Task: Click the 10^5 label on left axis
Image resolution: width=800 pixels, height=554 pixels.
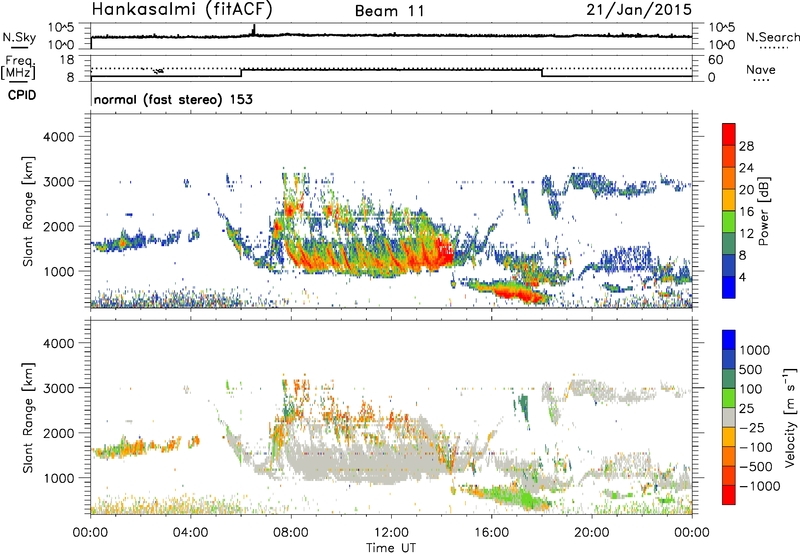Action: [x=61, y=27]
